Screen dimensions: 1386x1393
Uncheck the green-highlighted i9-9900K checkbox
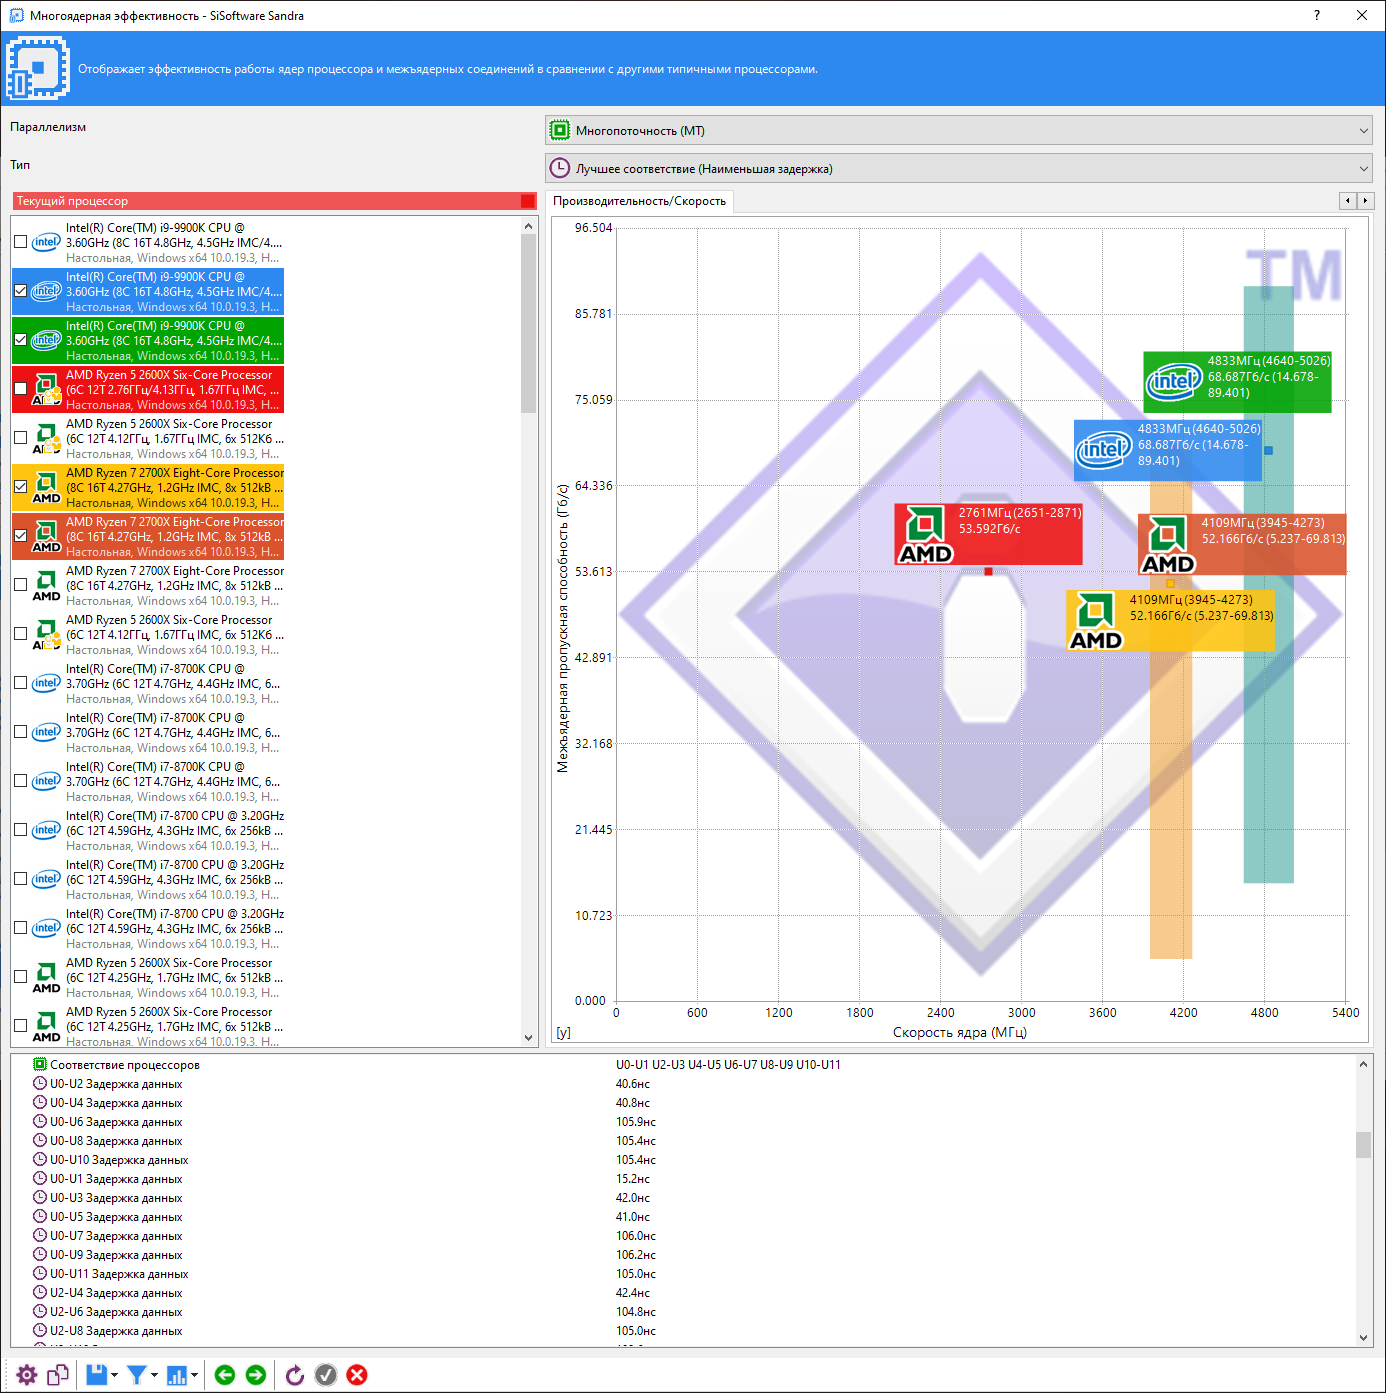point(20,340)
